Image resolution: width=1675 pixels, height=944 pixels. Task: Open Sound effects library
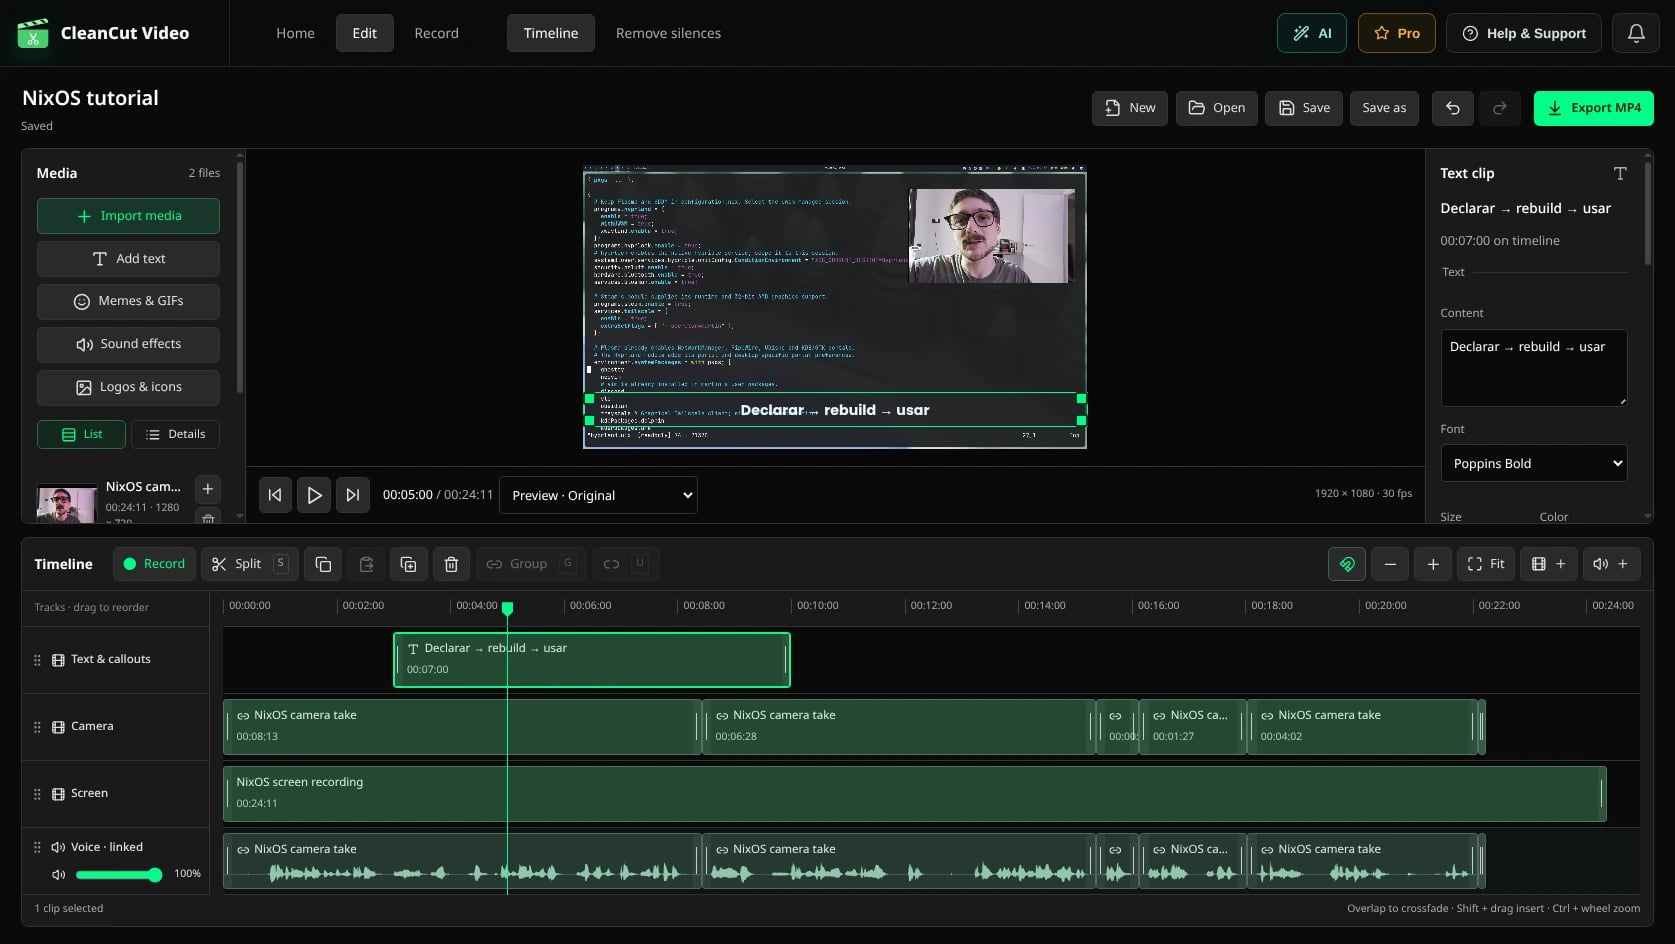click(128, 344)
